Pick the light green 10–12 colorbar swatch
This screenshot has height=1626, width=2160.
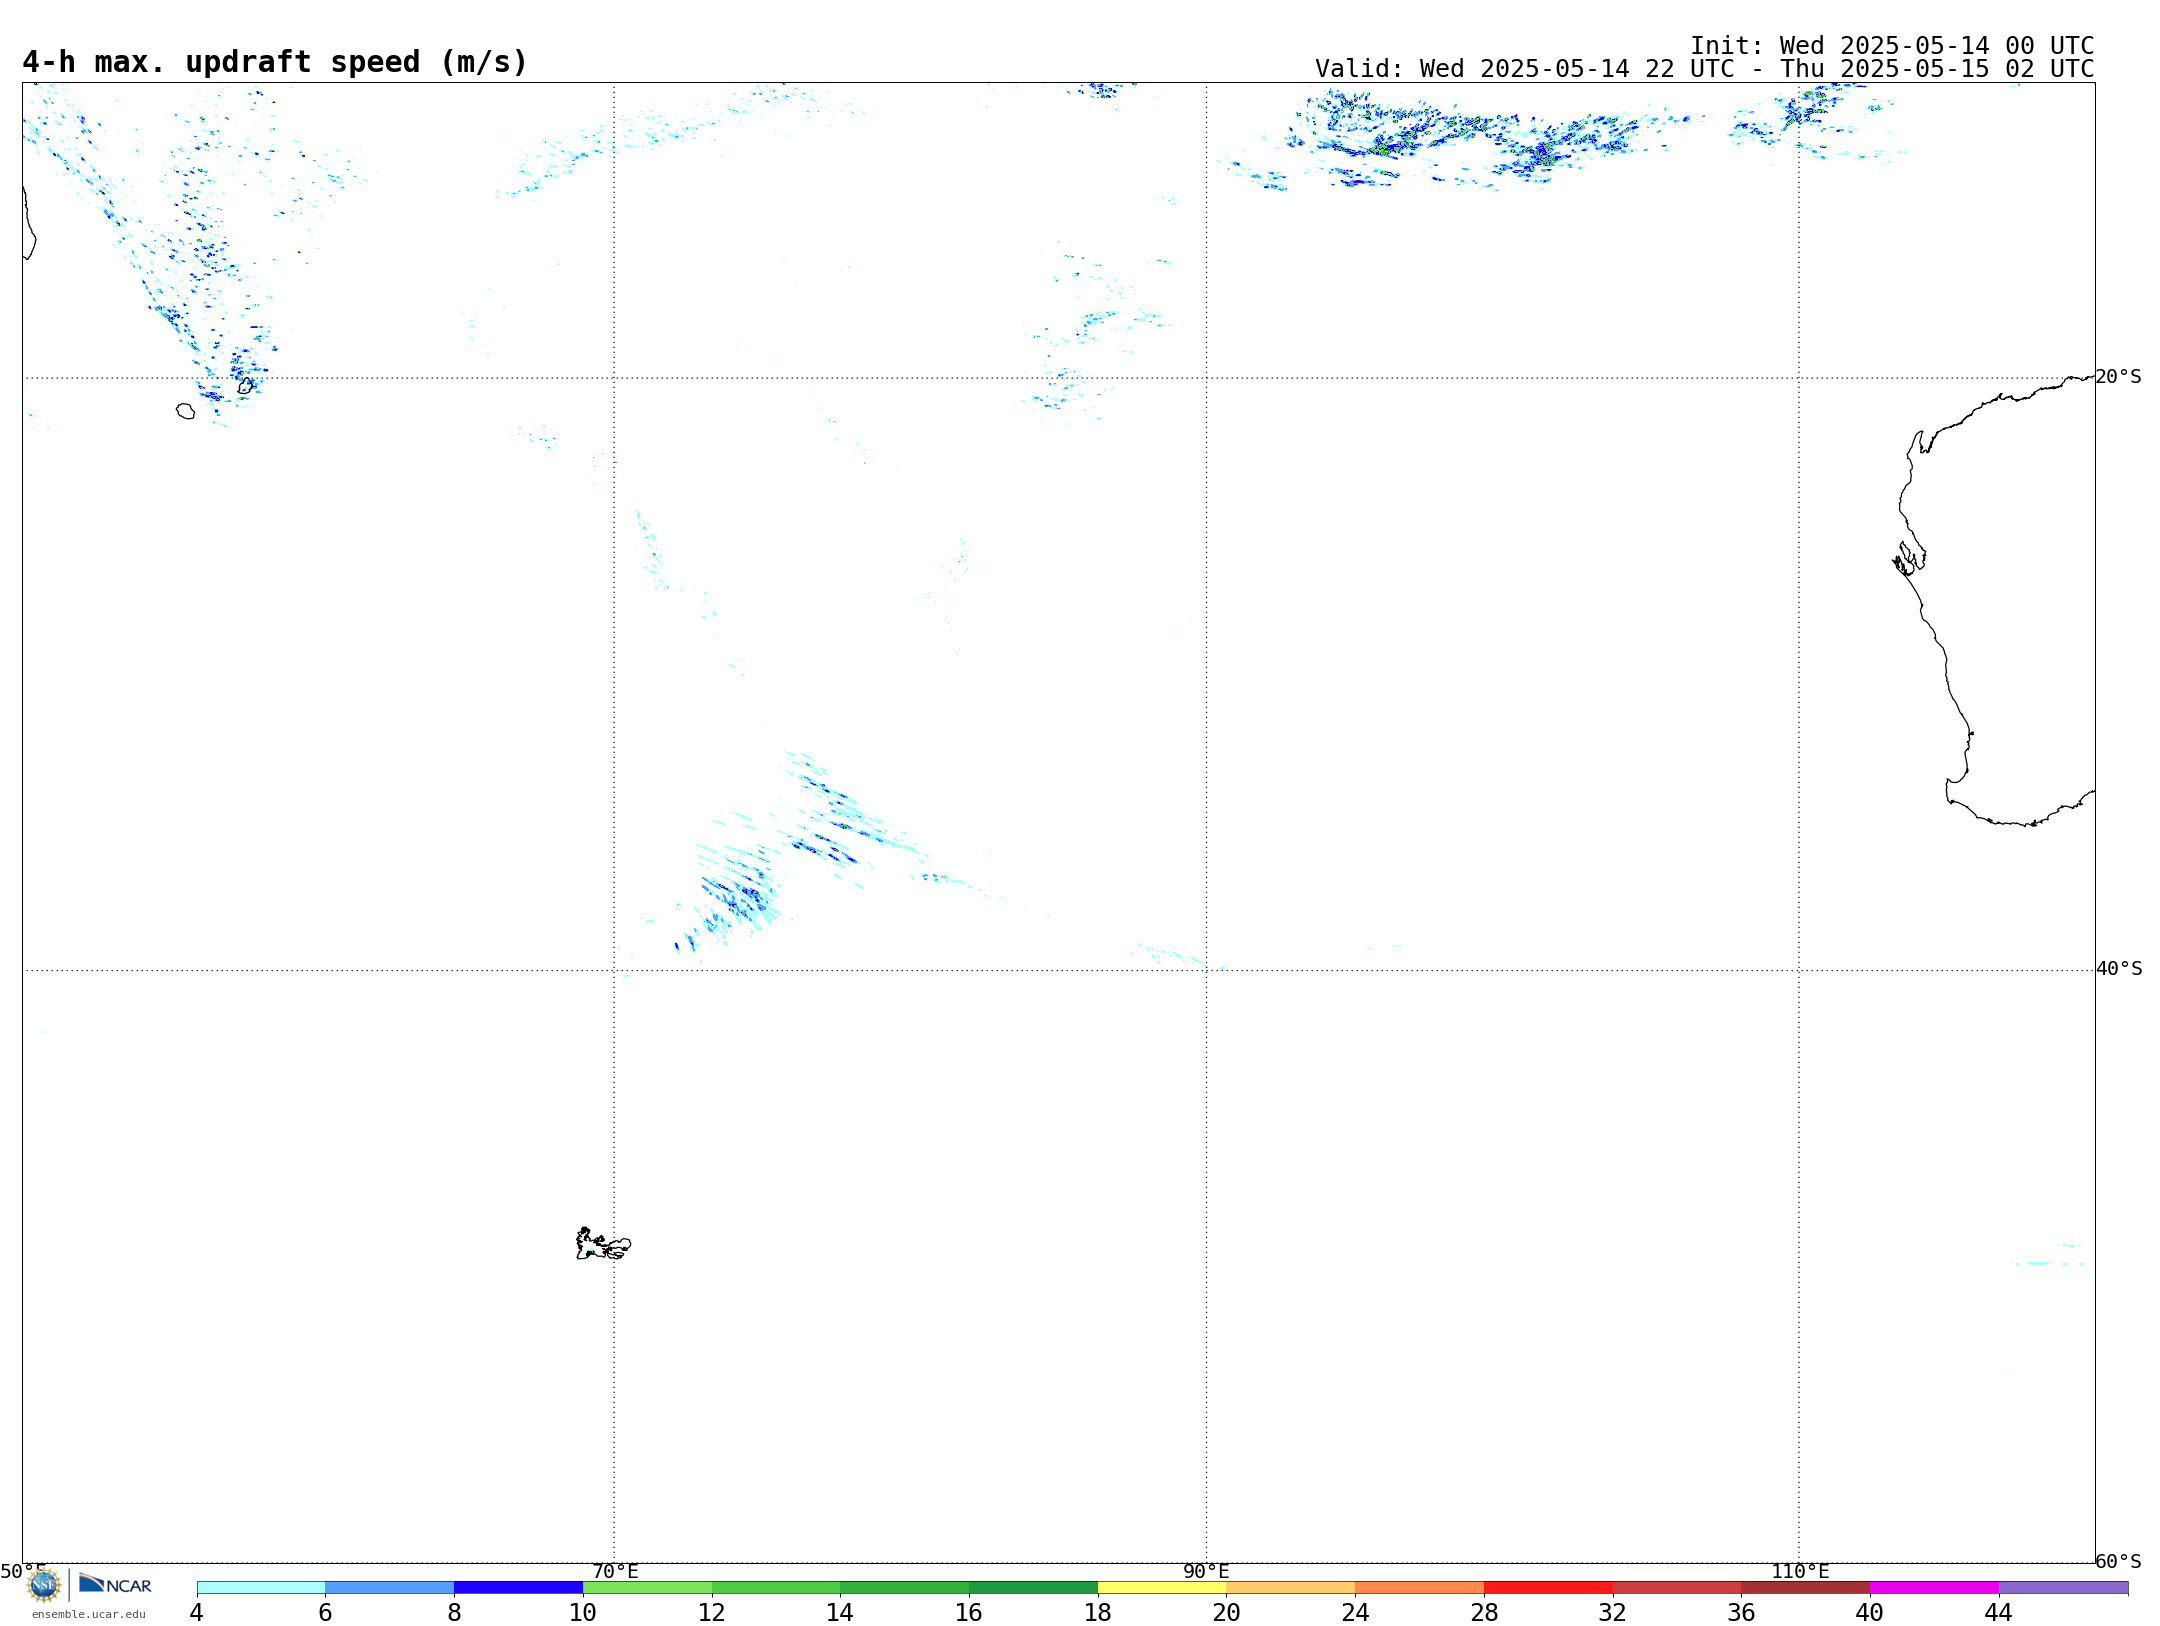coord(647,1588)
